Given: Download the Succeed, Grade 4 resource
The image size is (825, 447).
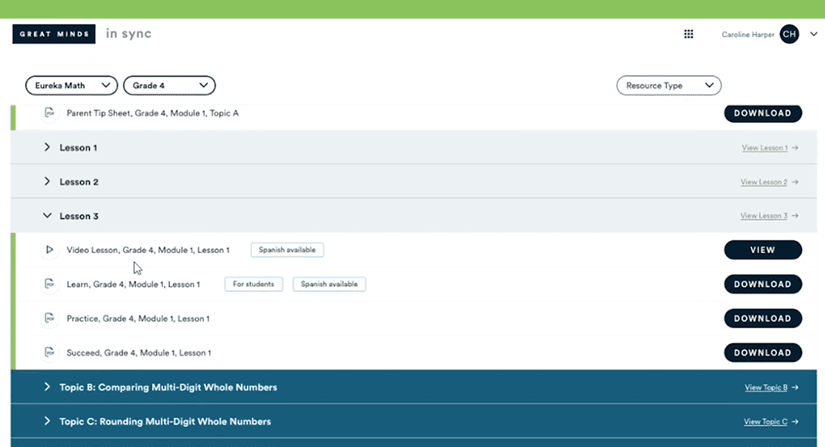Looking at the screenshot, I should [763, 352].
